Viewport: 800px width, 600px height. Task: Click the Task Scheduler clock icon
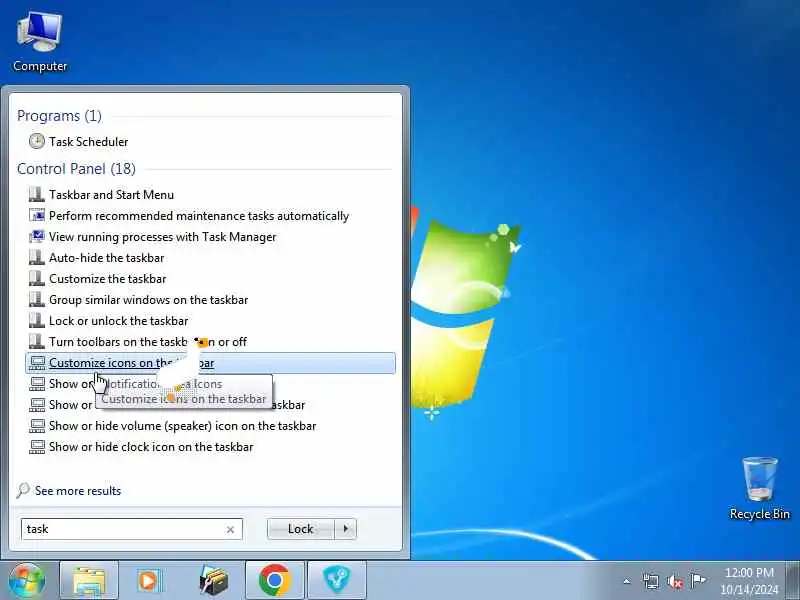pyautogui.click(x=37, y=141)
